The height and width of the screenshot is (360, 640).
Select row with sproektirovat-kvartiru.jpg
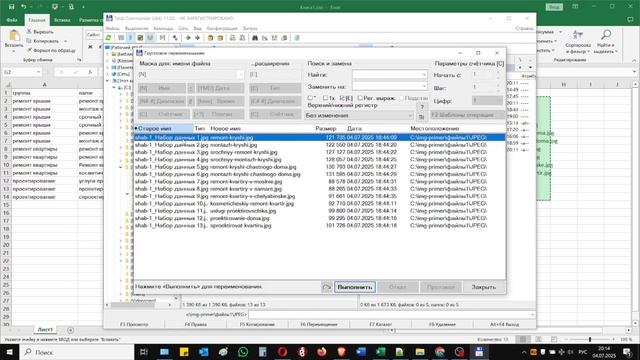[x=319, y=225]
